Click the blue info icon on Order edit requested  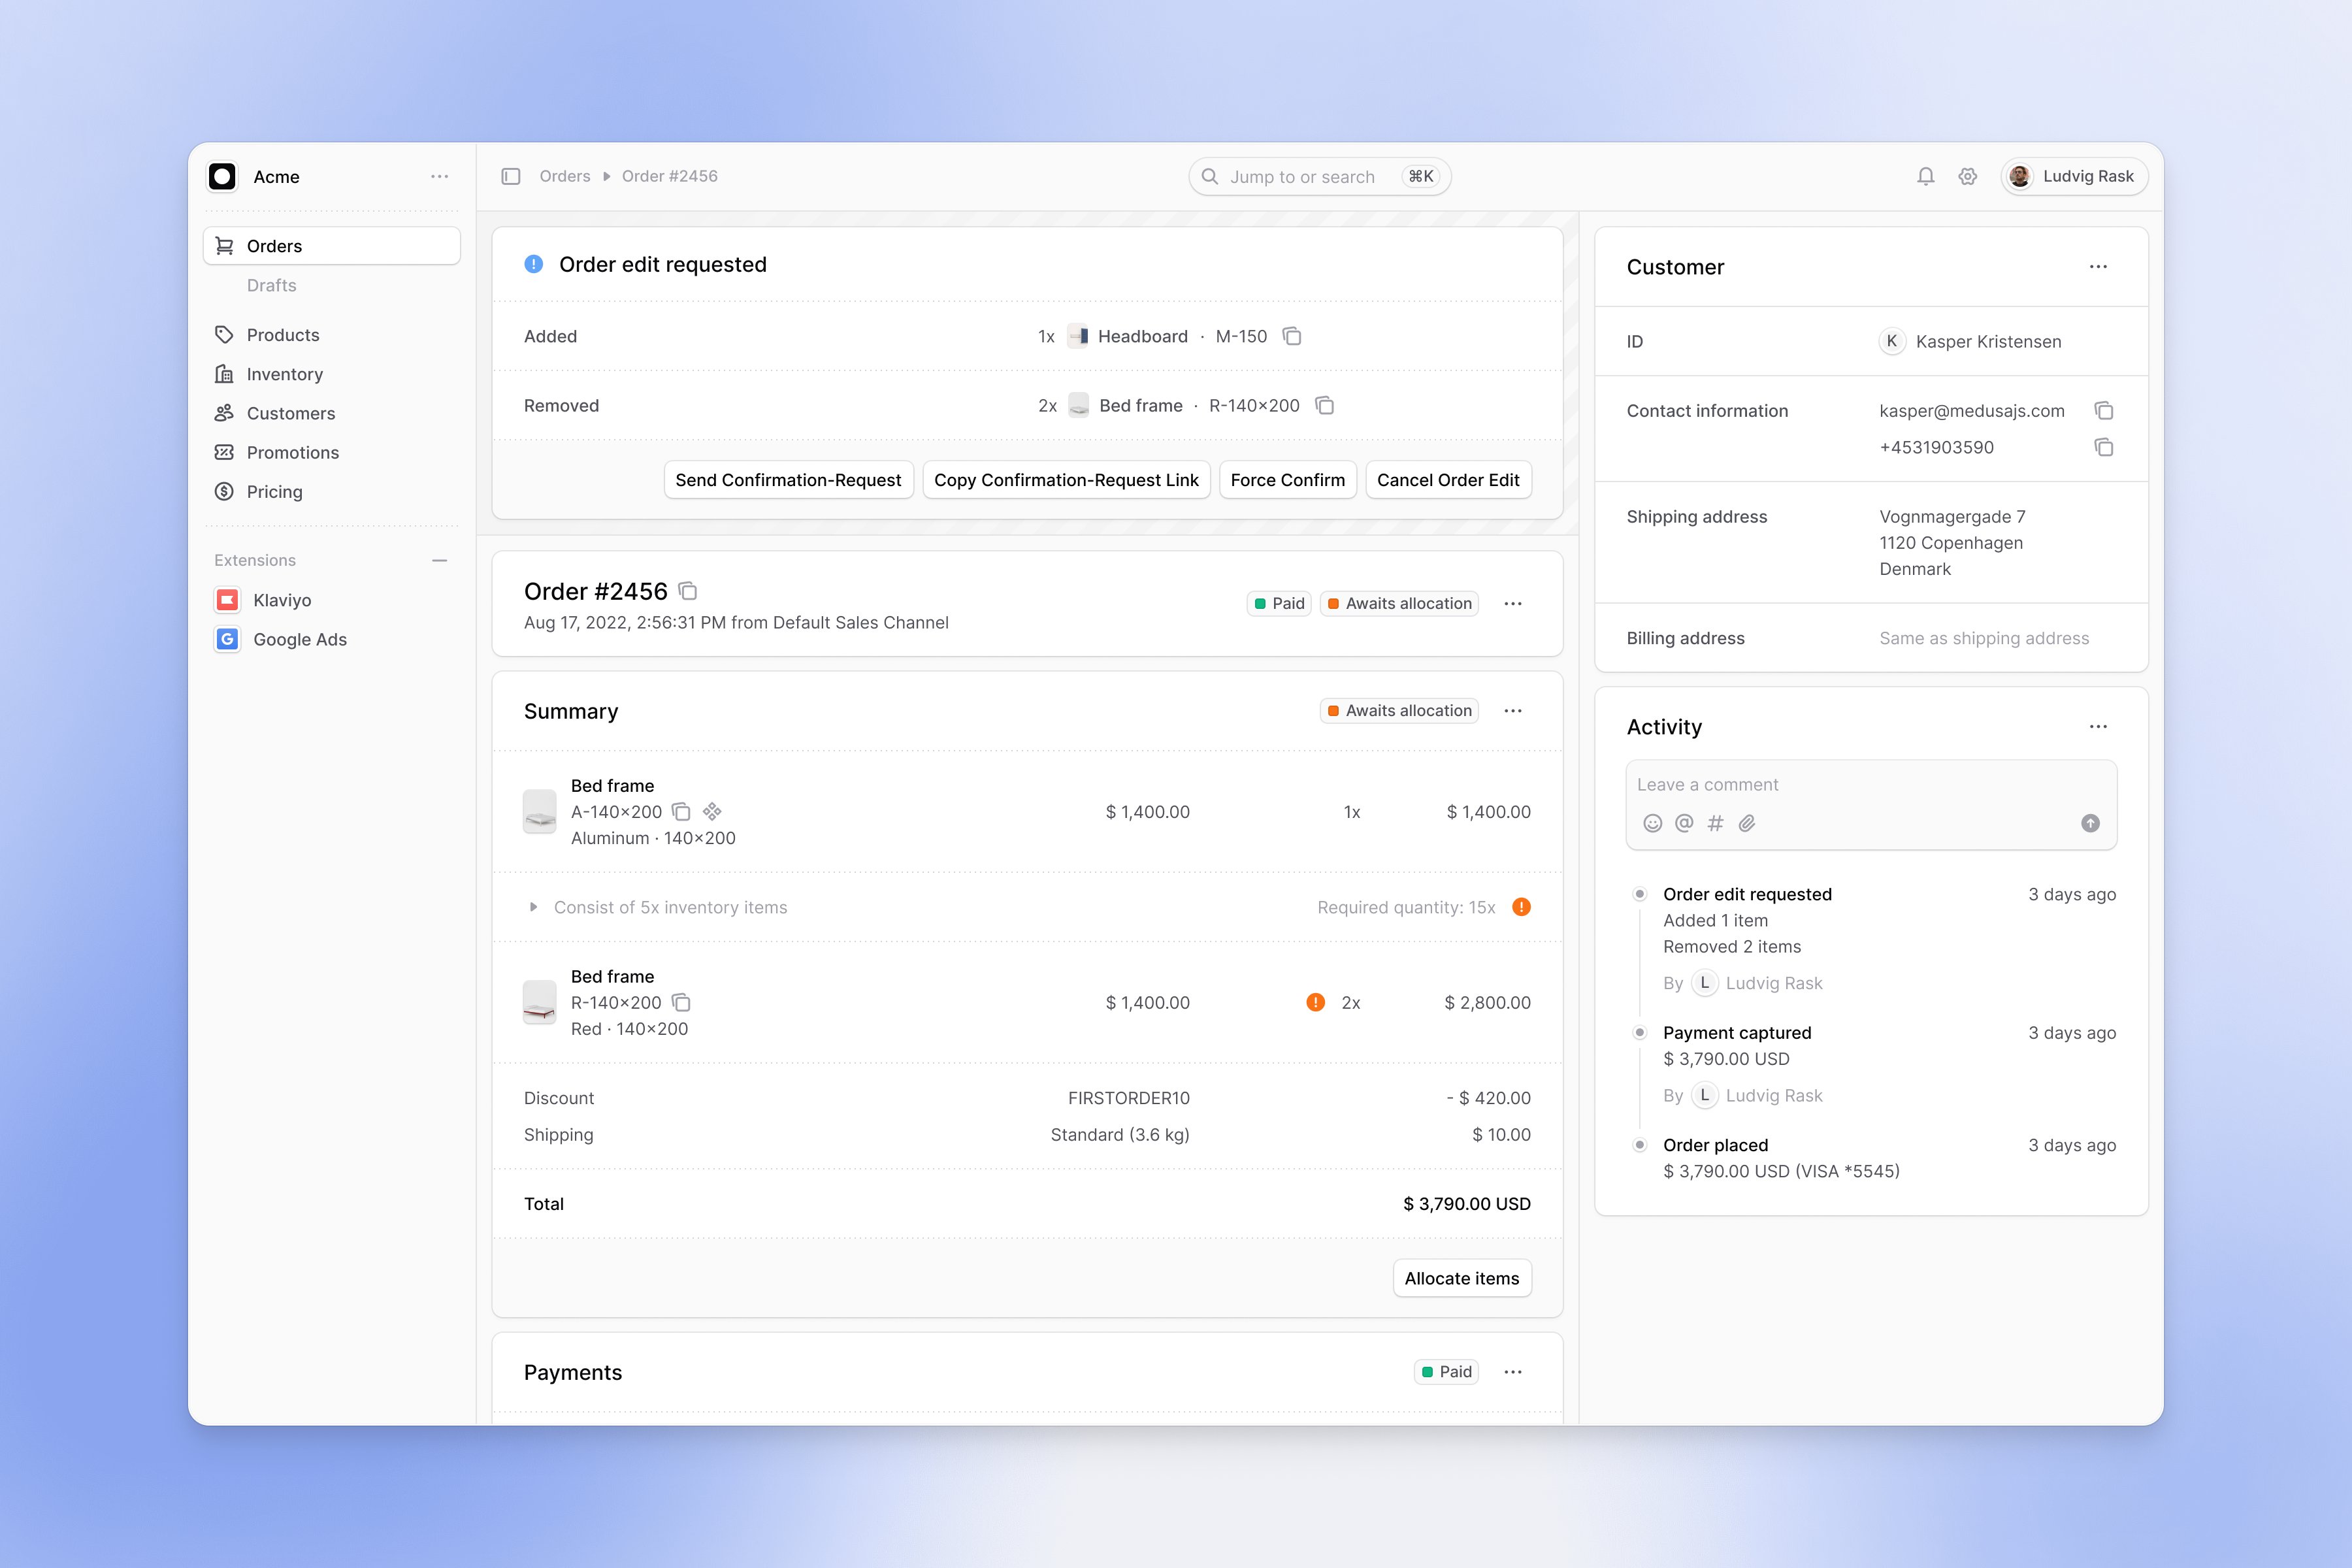534,264
